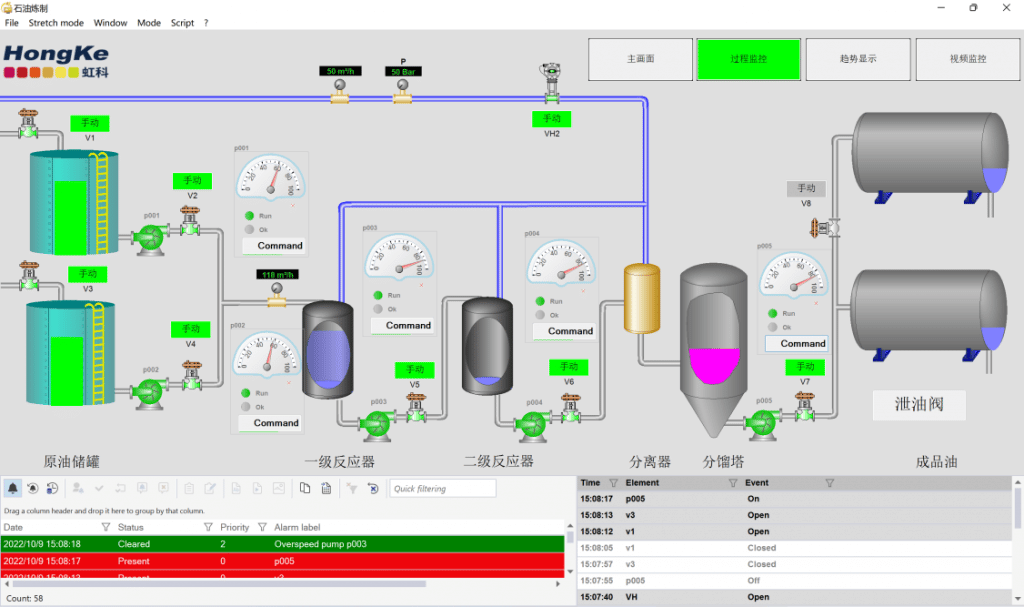Screen dimensions: 1024x607
Task: Select the alarm bell view icon
Action: pyautogui.click(x=13, y=488)
